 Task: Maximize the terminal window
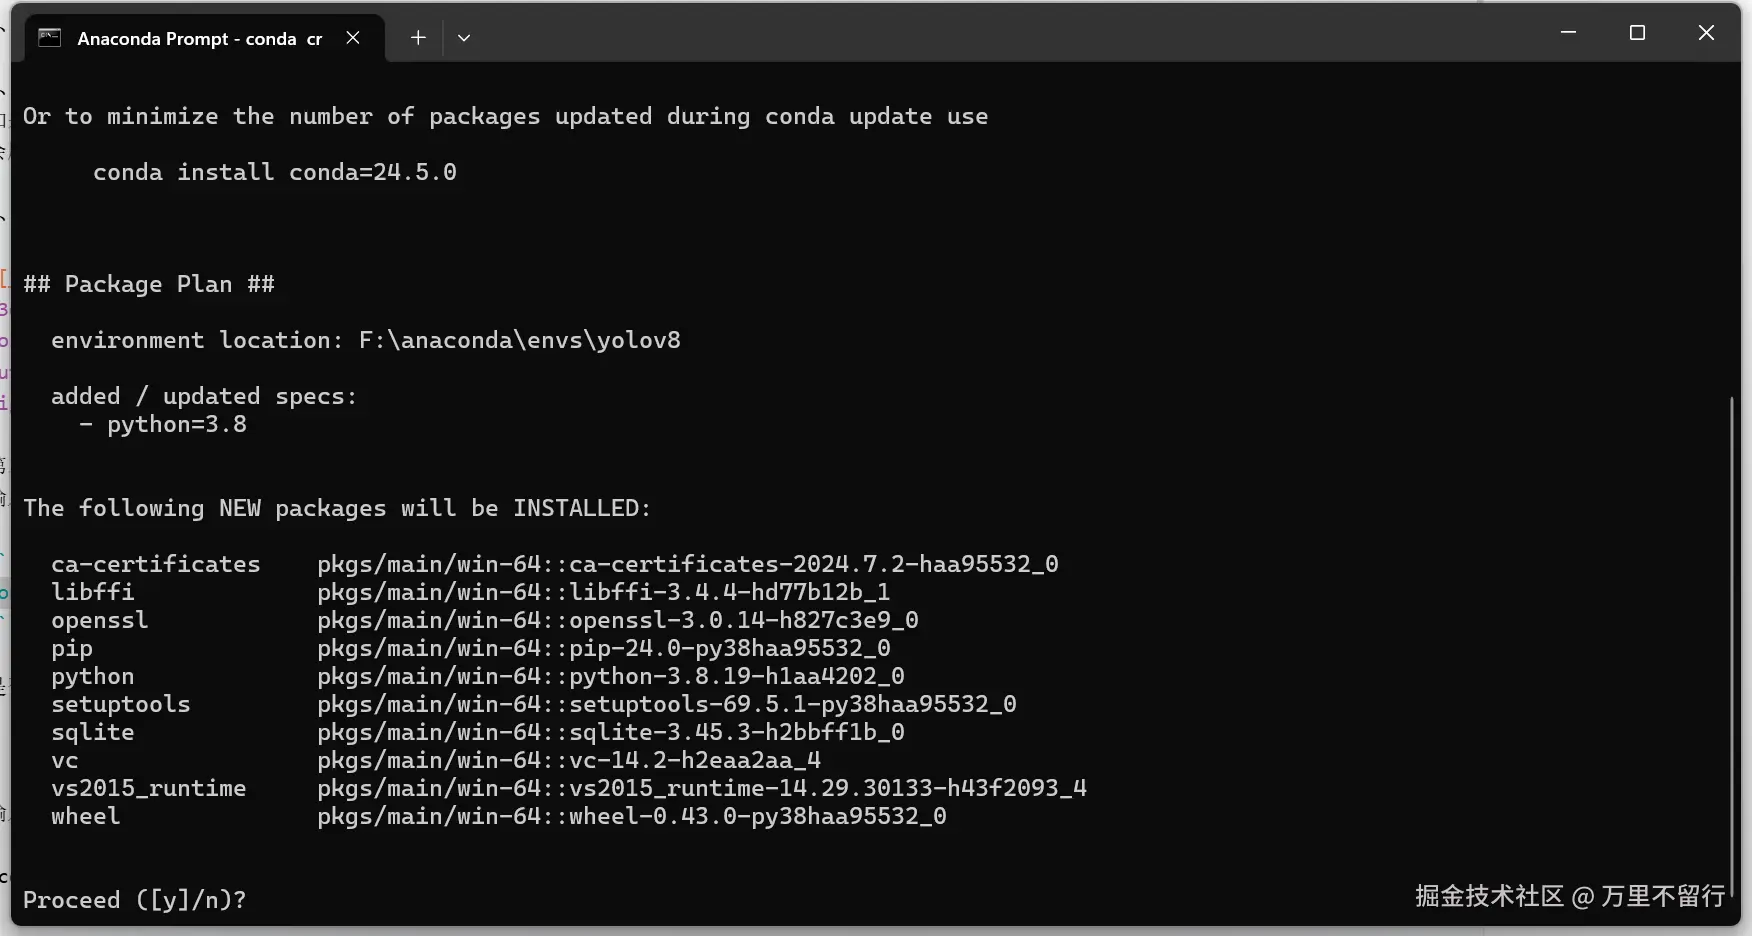(x=1637, y=33)
